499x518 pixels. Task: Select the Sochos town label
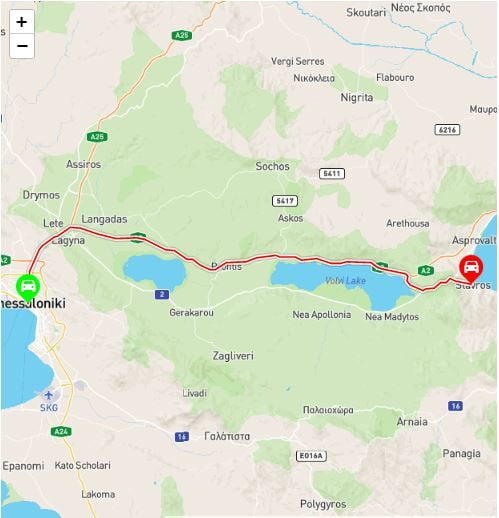[272, 166]
